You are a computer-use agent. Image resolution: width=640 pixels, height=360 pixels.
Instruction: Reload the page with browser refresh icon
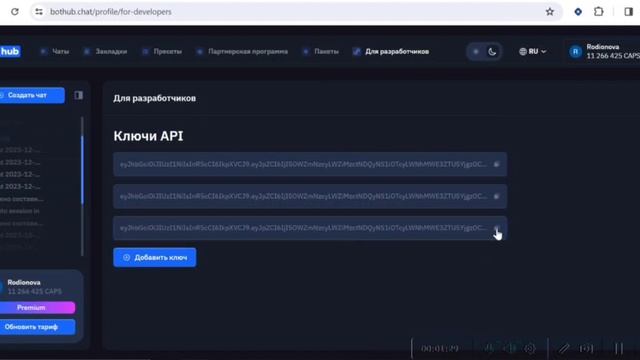(x=15, y=12)
